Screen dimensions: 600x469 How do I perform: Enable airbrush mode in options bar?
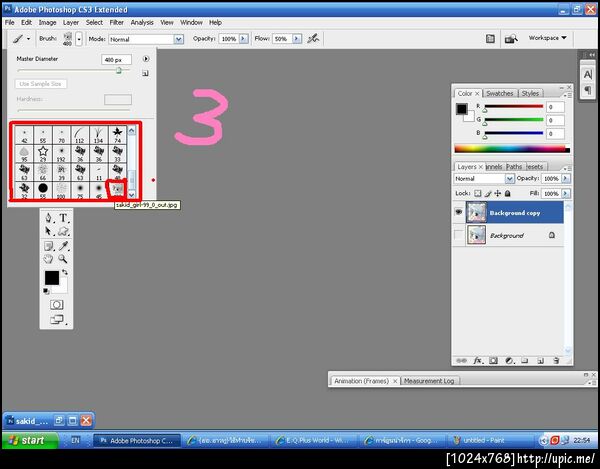click(313, 38)
